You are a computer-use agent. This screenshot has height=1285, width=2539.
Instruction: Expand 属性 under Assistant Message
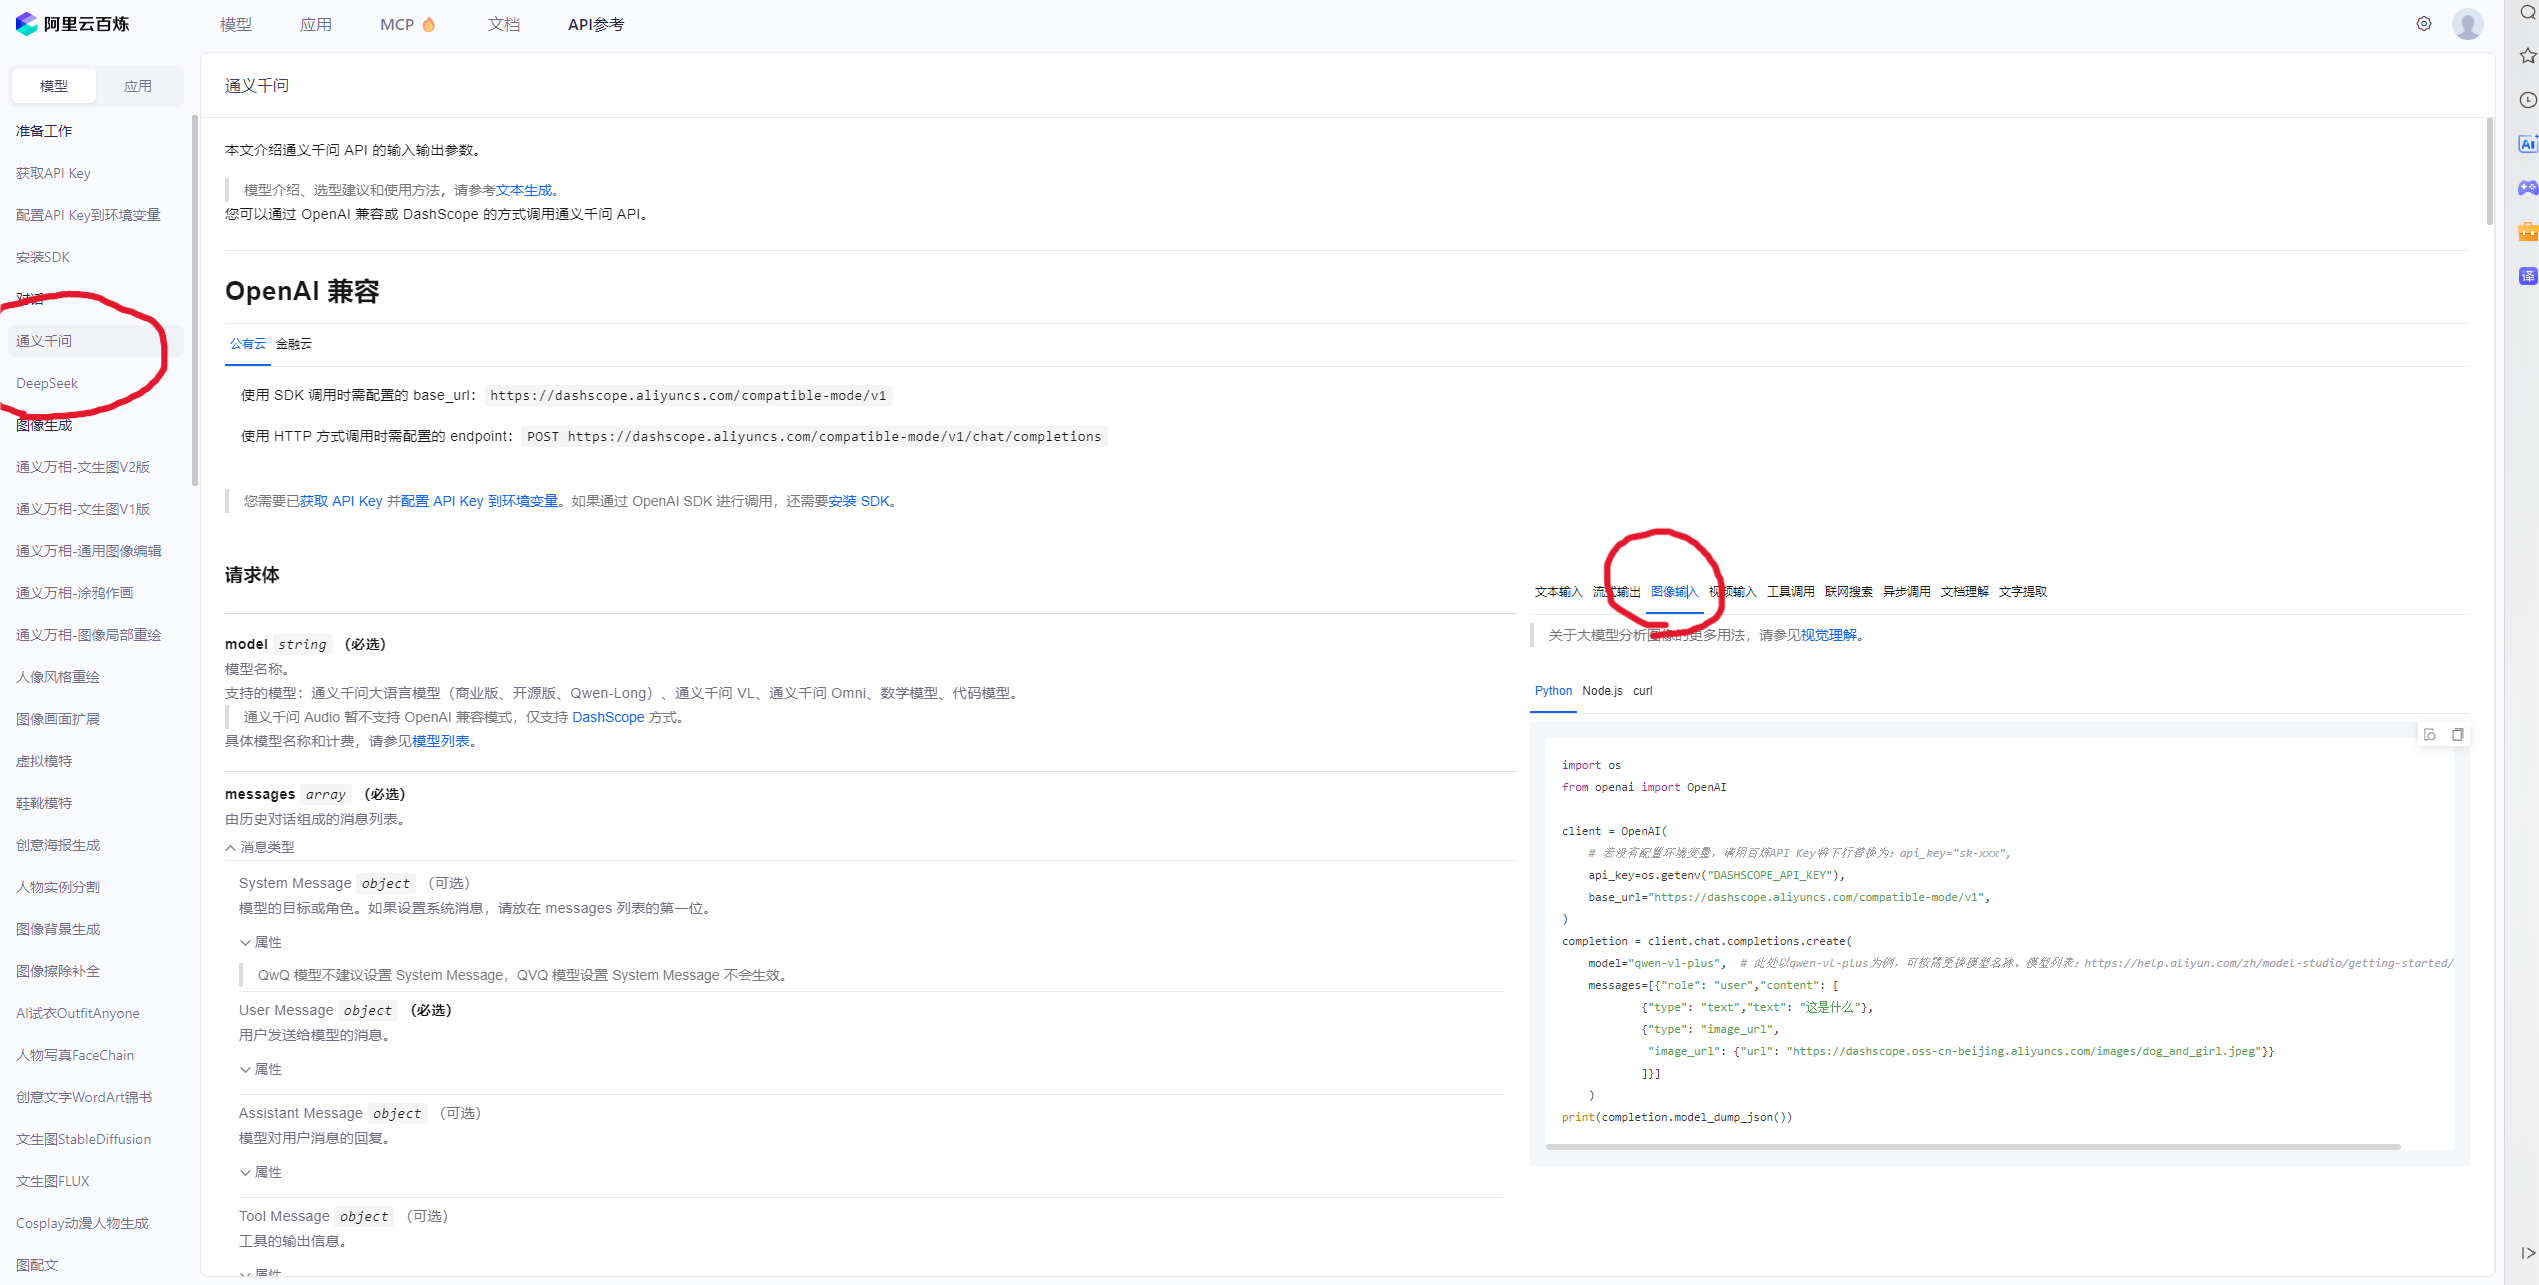point(260,1172)
